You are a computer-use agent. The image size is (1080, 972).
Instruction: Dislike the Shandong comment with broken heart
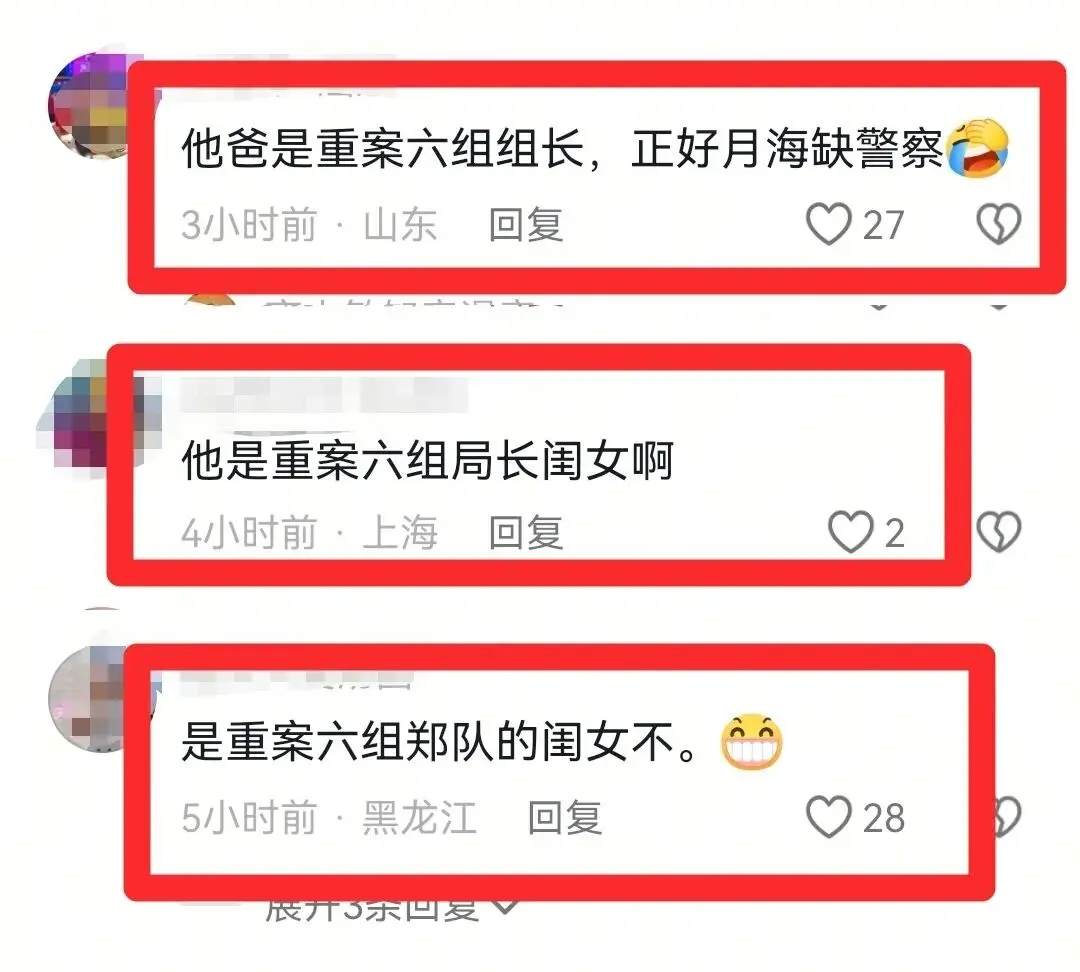(998, 224)
